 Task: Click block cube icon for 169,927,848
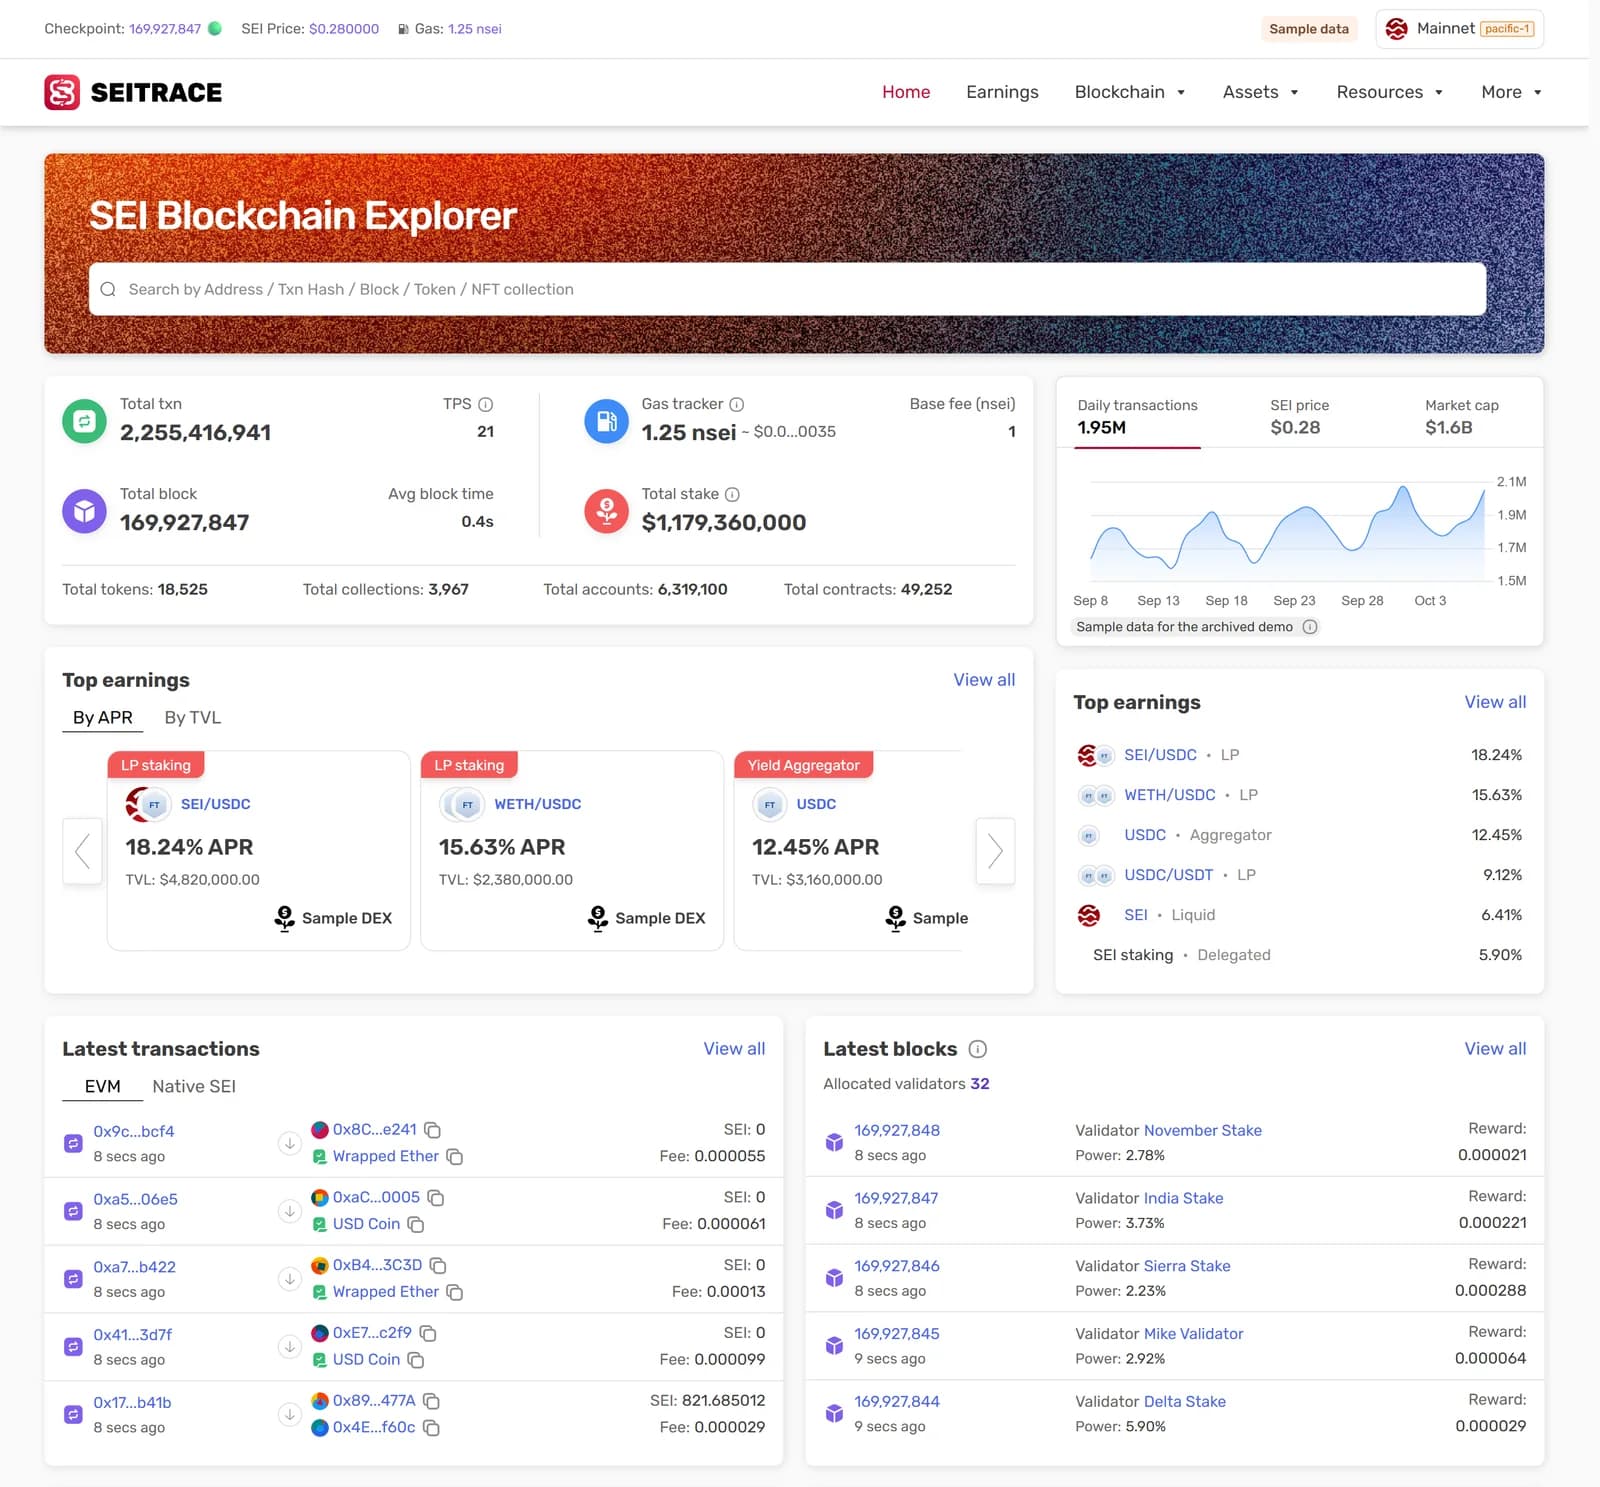pos(834,1142)
